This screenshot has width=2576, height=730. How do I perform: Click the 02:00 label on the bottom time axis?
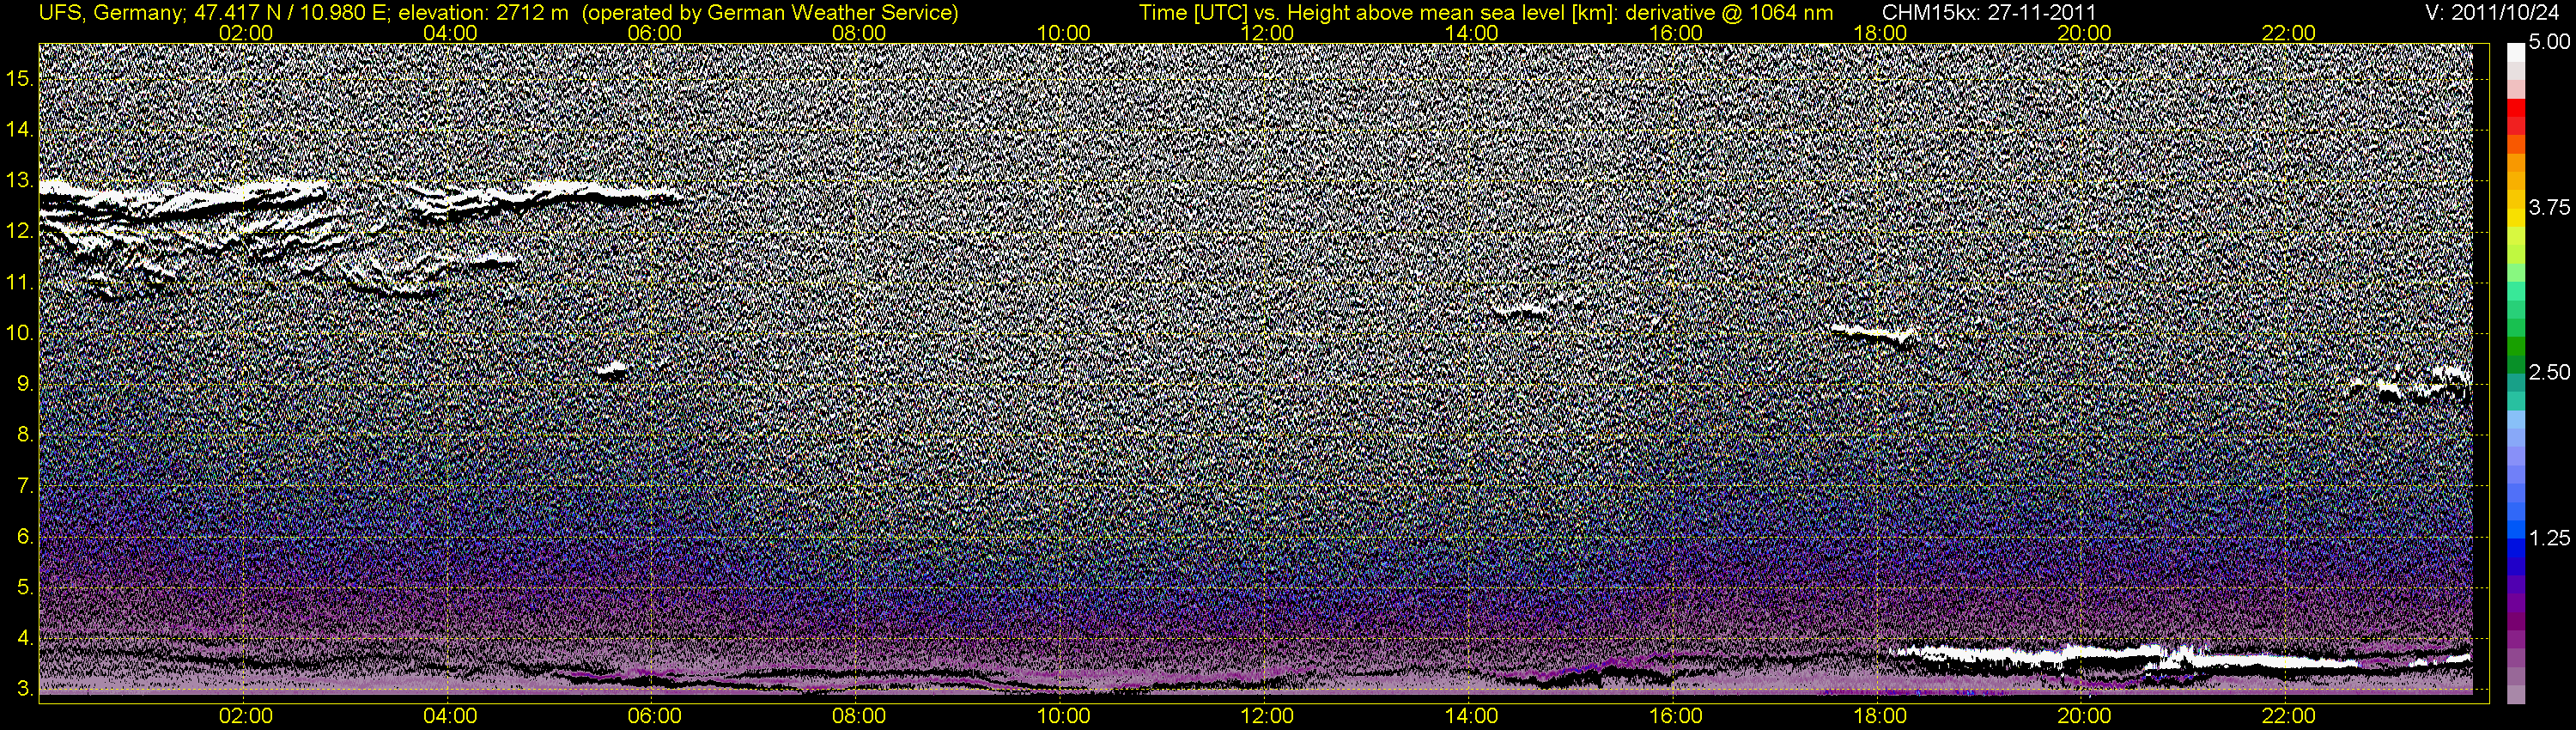(246, 716)
